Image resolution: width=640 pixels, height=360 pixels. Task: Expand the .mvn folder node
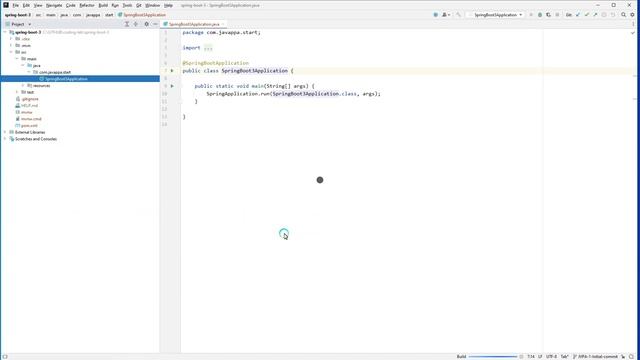point(11,45)
